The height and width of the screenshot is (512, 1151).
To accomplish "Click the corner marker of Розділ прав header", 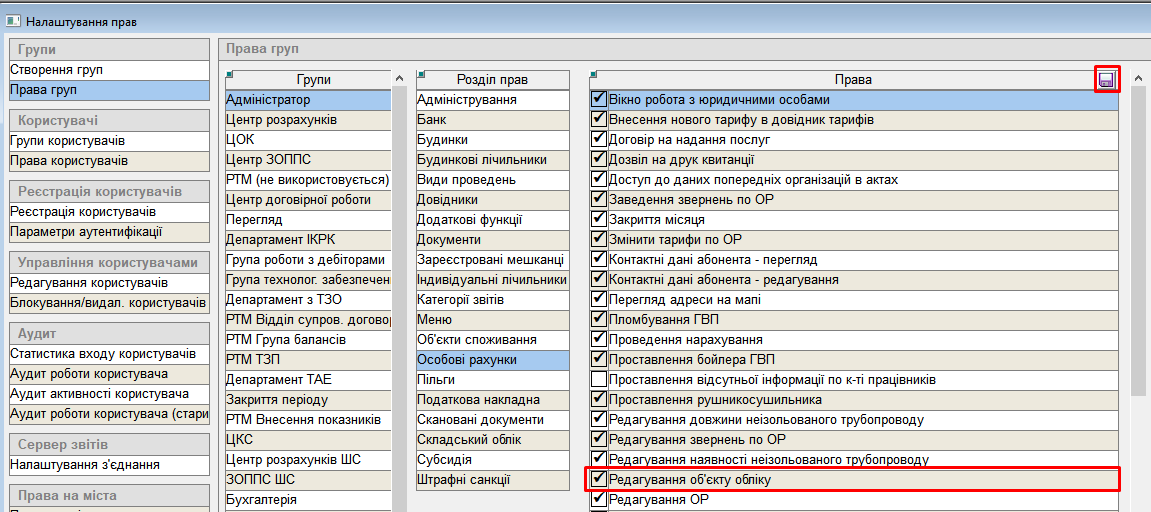I will (421, 73).
